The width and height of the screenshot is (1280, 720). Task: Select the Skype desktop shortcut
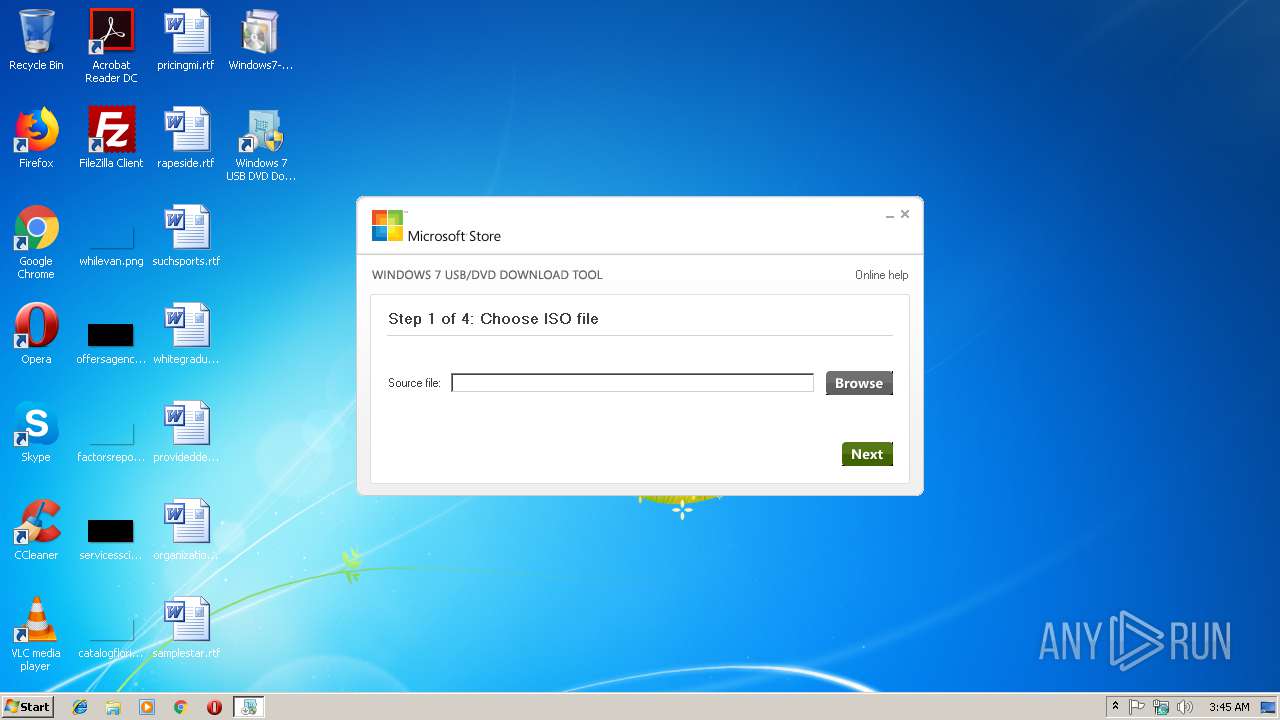36,432
